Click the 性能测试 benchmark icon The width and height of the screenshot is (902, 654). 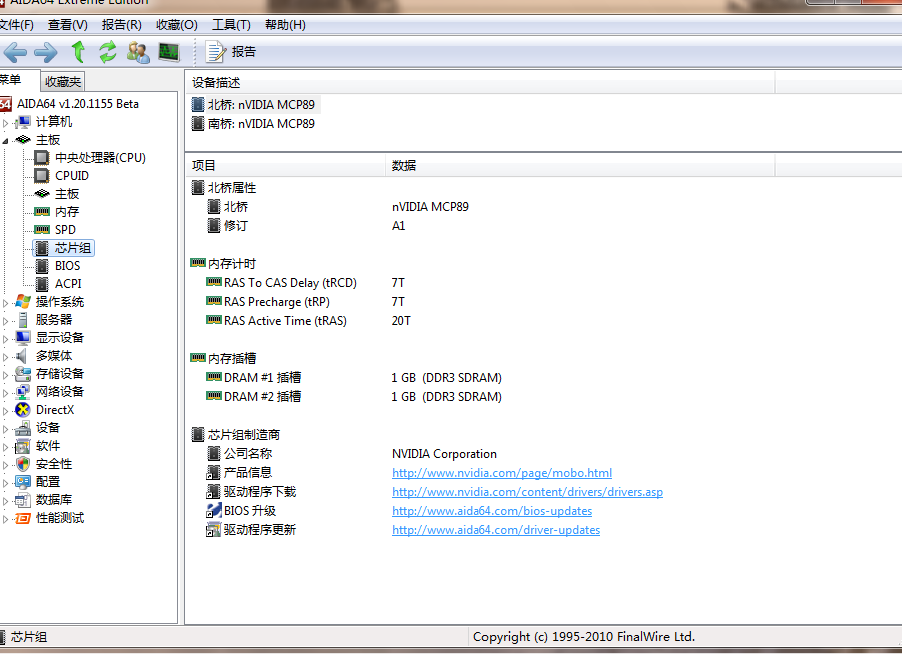(x=23, y=518)
